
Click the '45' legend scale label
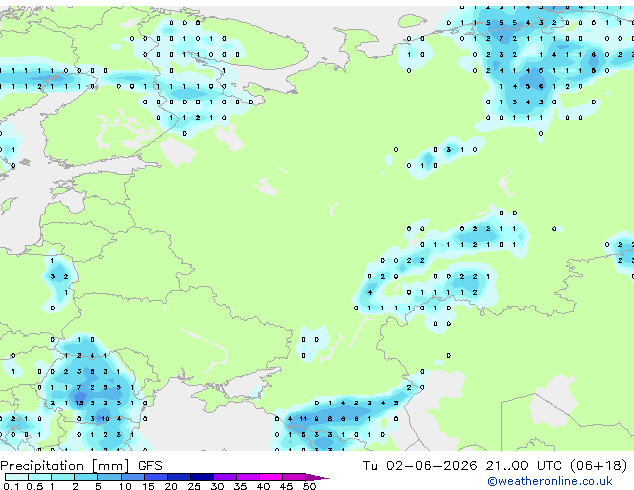pyautogui.click(x=286, y=486)
